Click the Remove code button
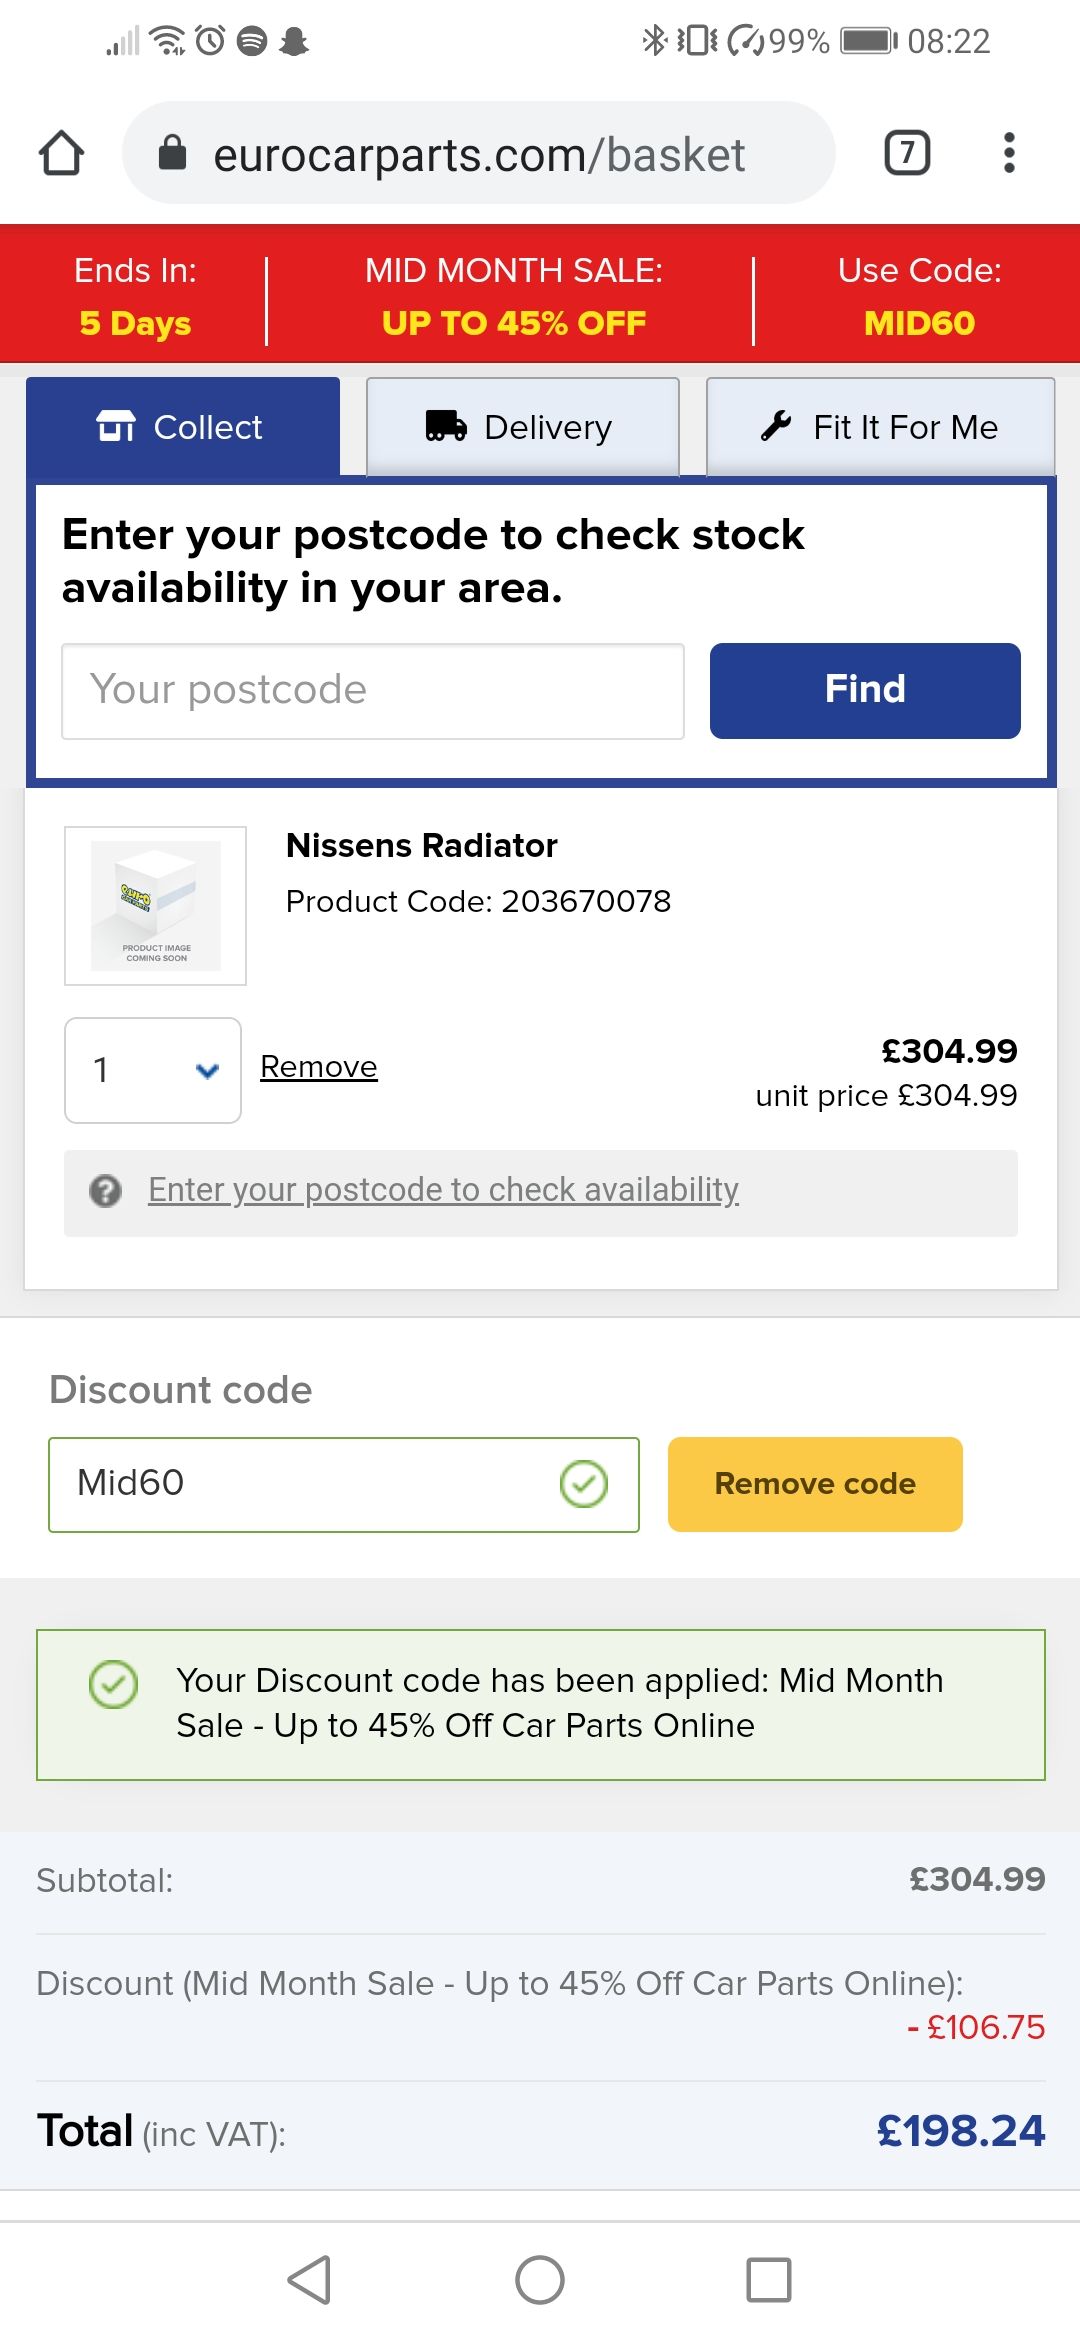The height and width of the screenshot is (2340, 1080). (x=815, y=1484)
